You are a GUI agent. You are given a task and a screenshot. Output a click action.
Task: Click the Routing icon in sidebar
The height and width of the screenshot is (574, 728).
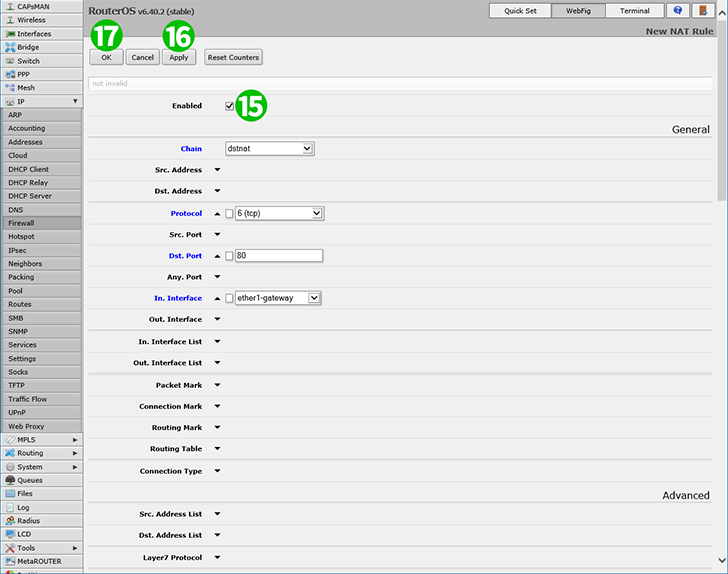10,453
